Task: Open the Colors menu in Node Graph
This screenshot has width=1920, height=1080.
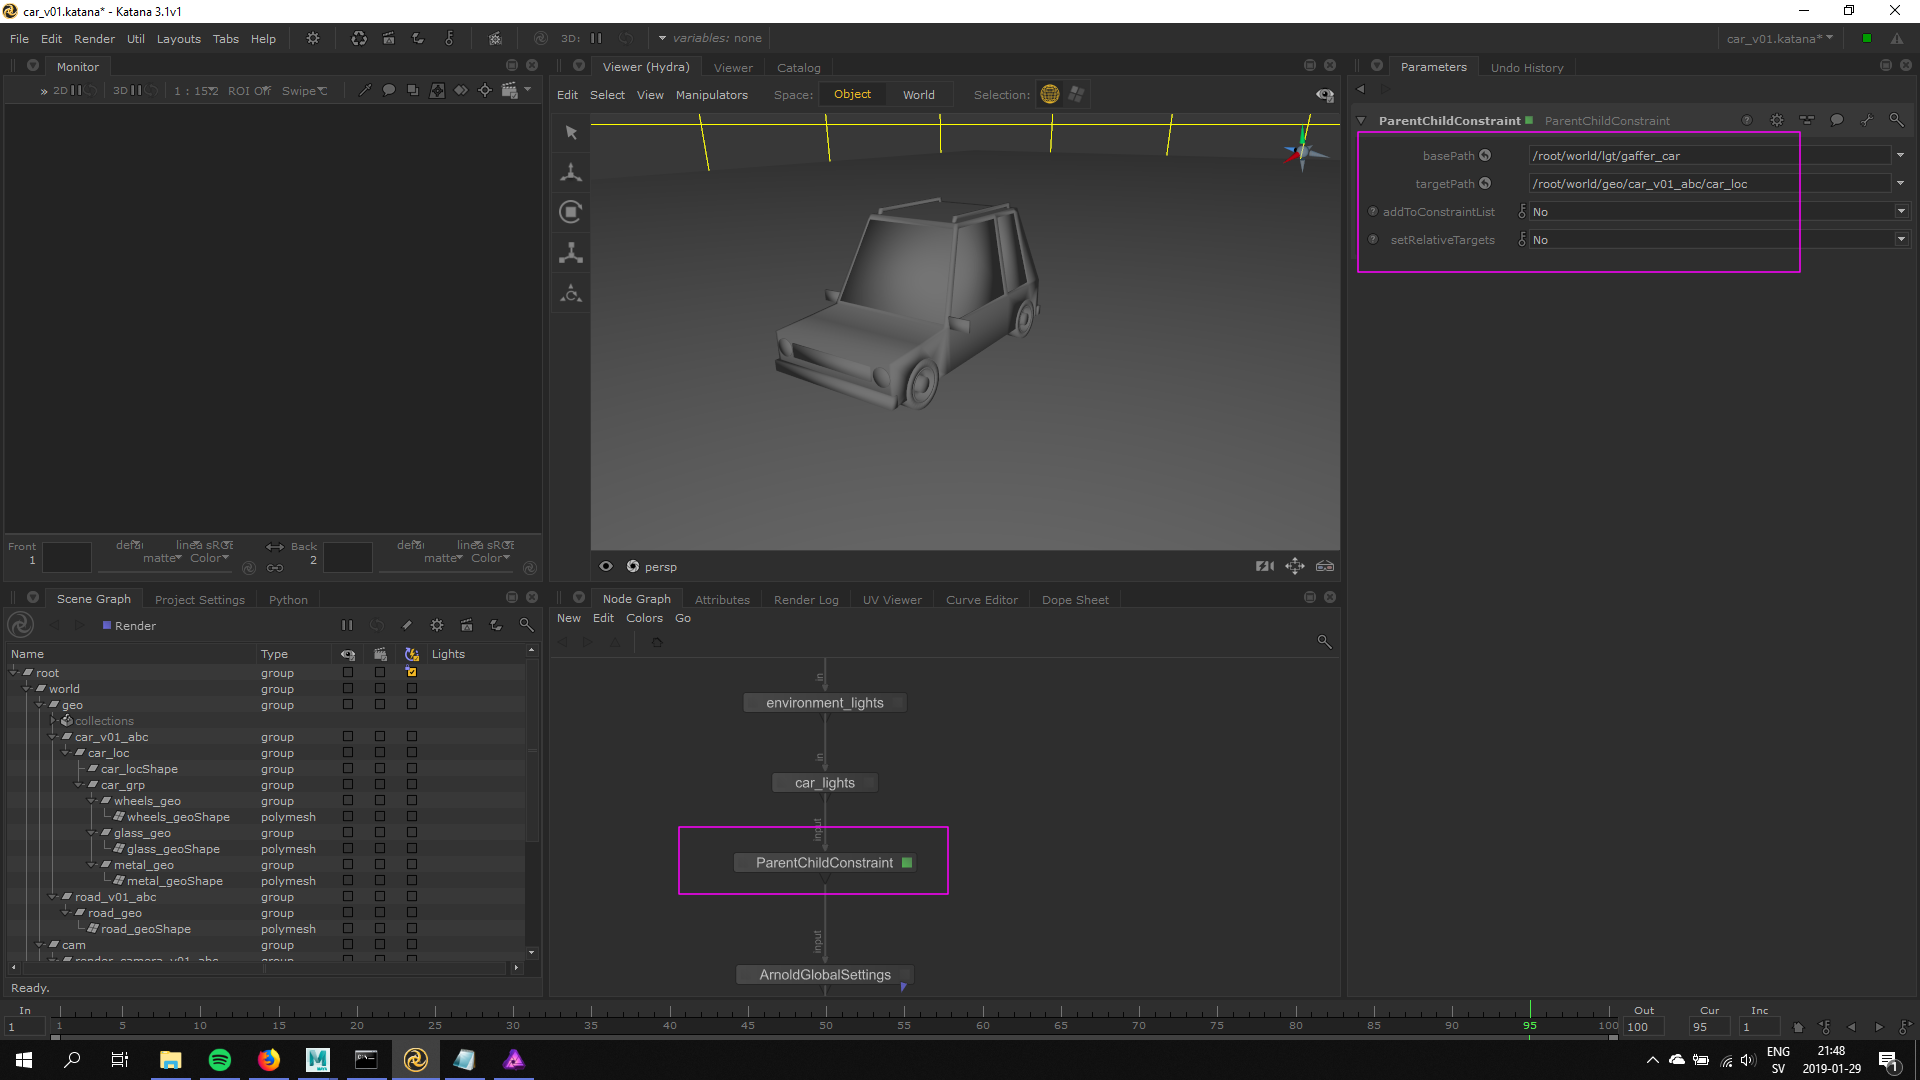Action: point(644,618)
